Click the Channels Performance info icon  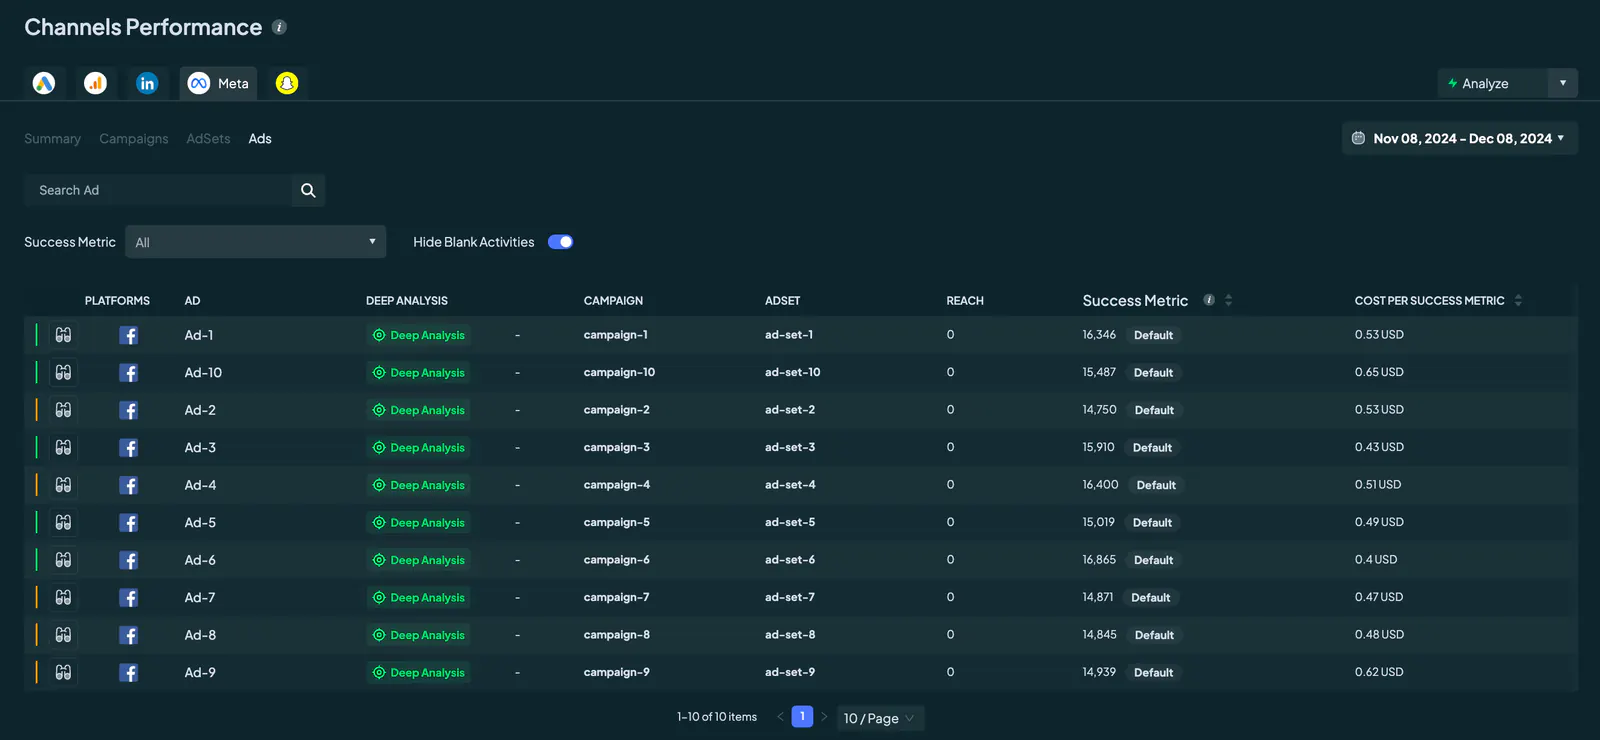(280, 27)
